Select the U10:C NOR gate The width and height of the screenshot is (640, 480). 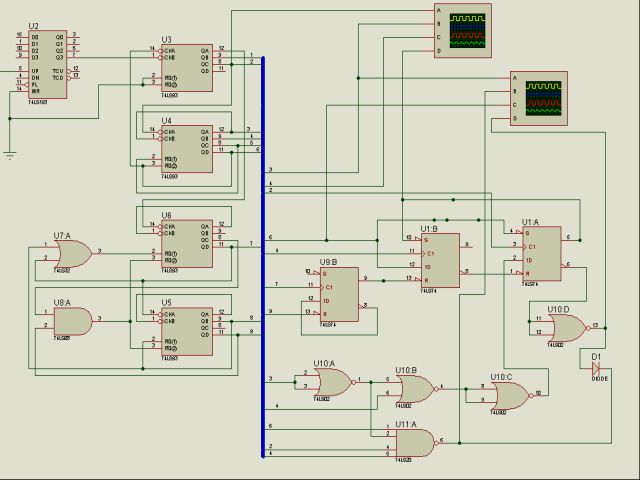click(x=509, y=395)
